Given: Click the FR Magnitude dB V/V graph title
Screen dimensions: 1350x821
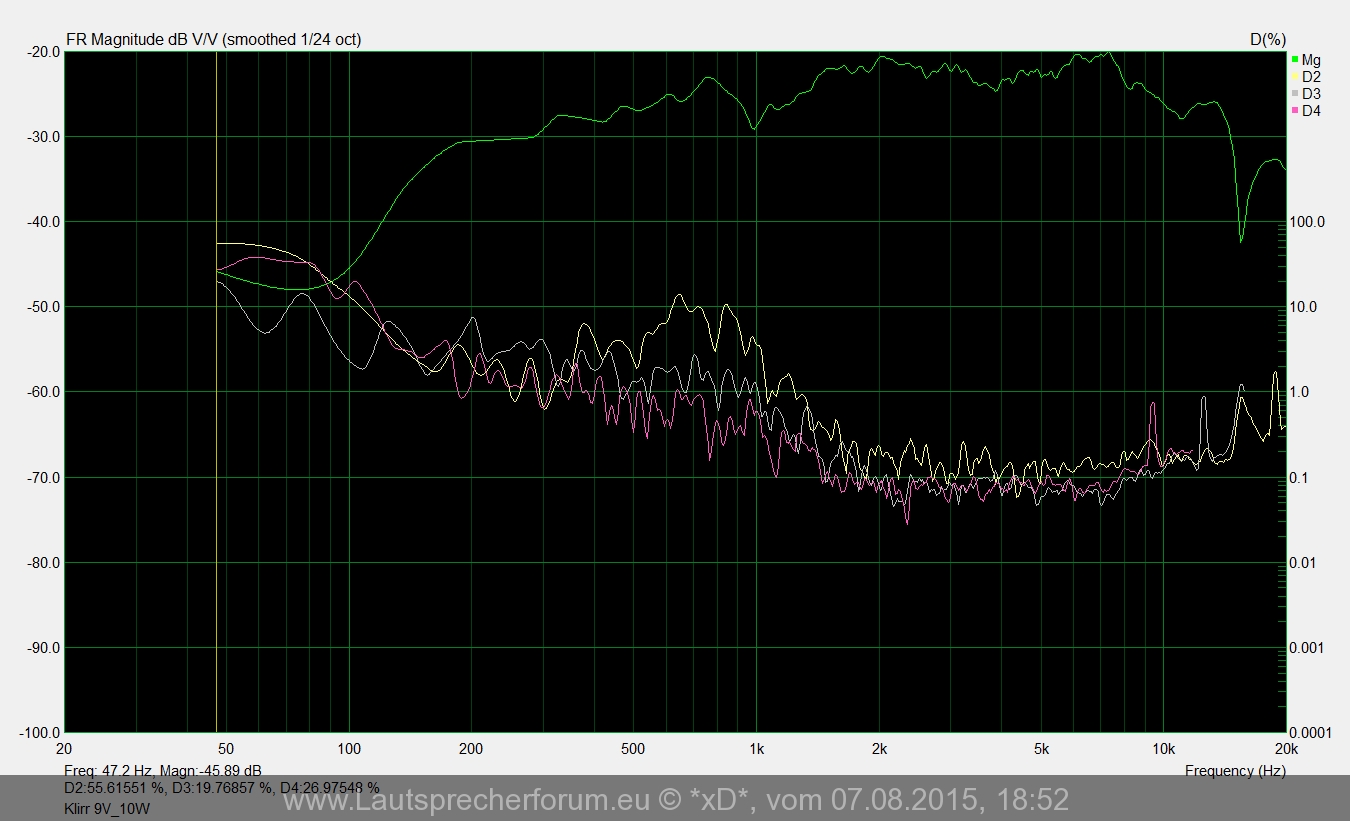Looking at the screenshot, I should pyautogui.click(x=213, y=40).
